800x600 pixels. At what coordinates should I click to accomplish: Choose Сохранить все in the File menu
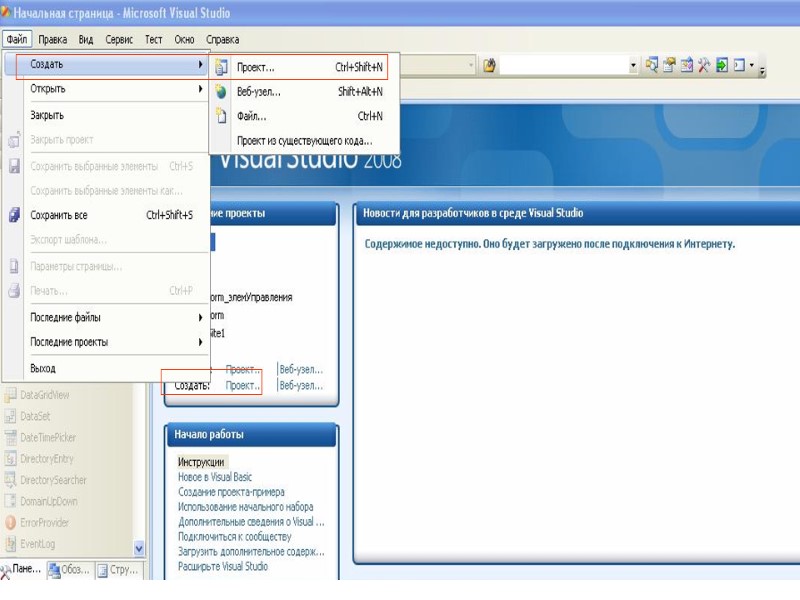(106, 215)
